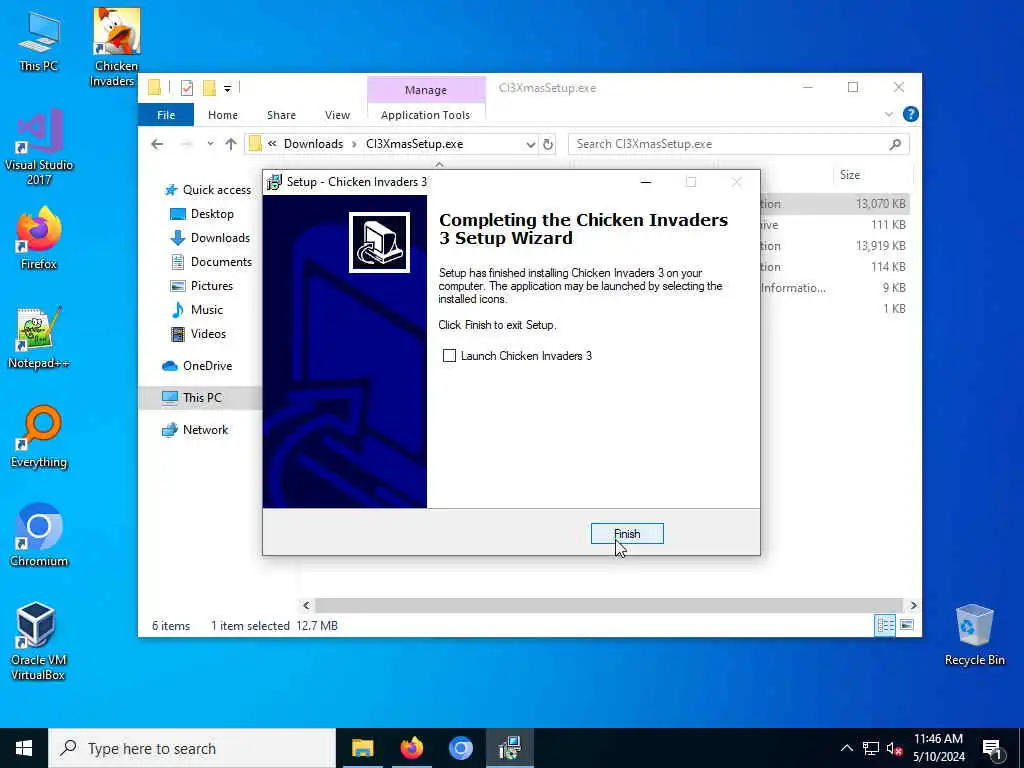
Task: Open the Windows Start menu
Action: click(24, 748)
